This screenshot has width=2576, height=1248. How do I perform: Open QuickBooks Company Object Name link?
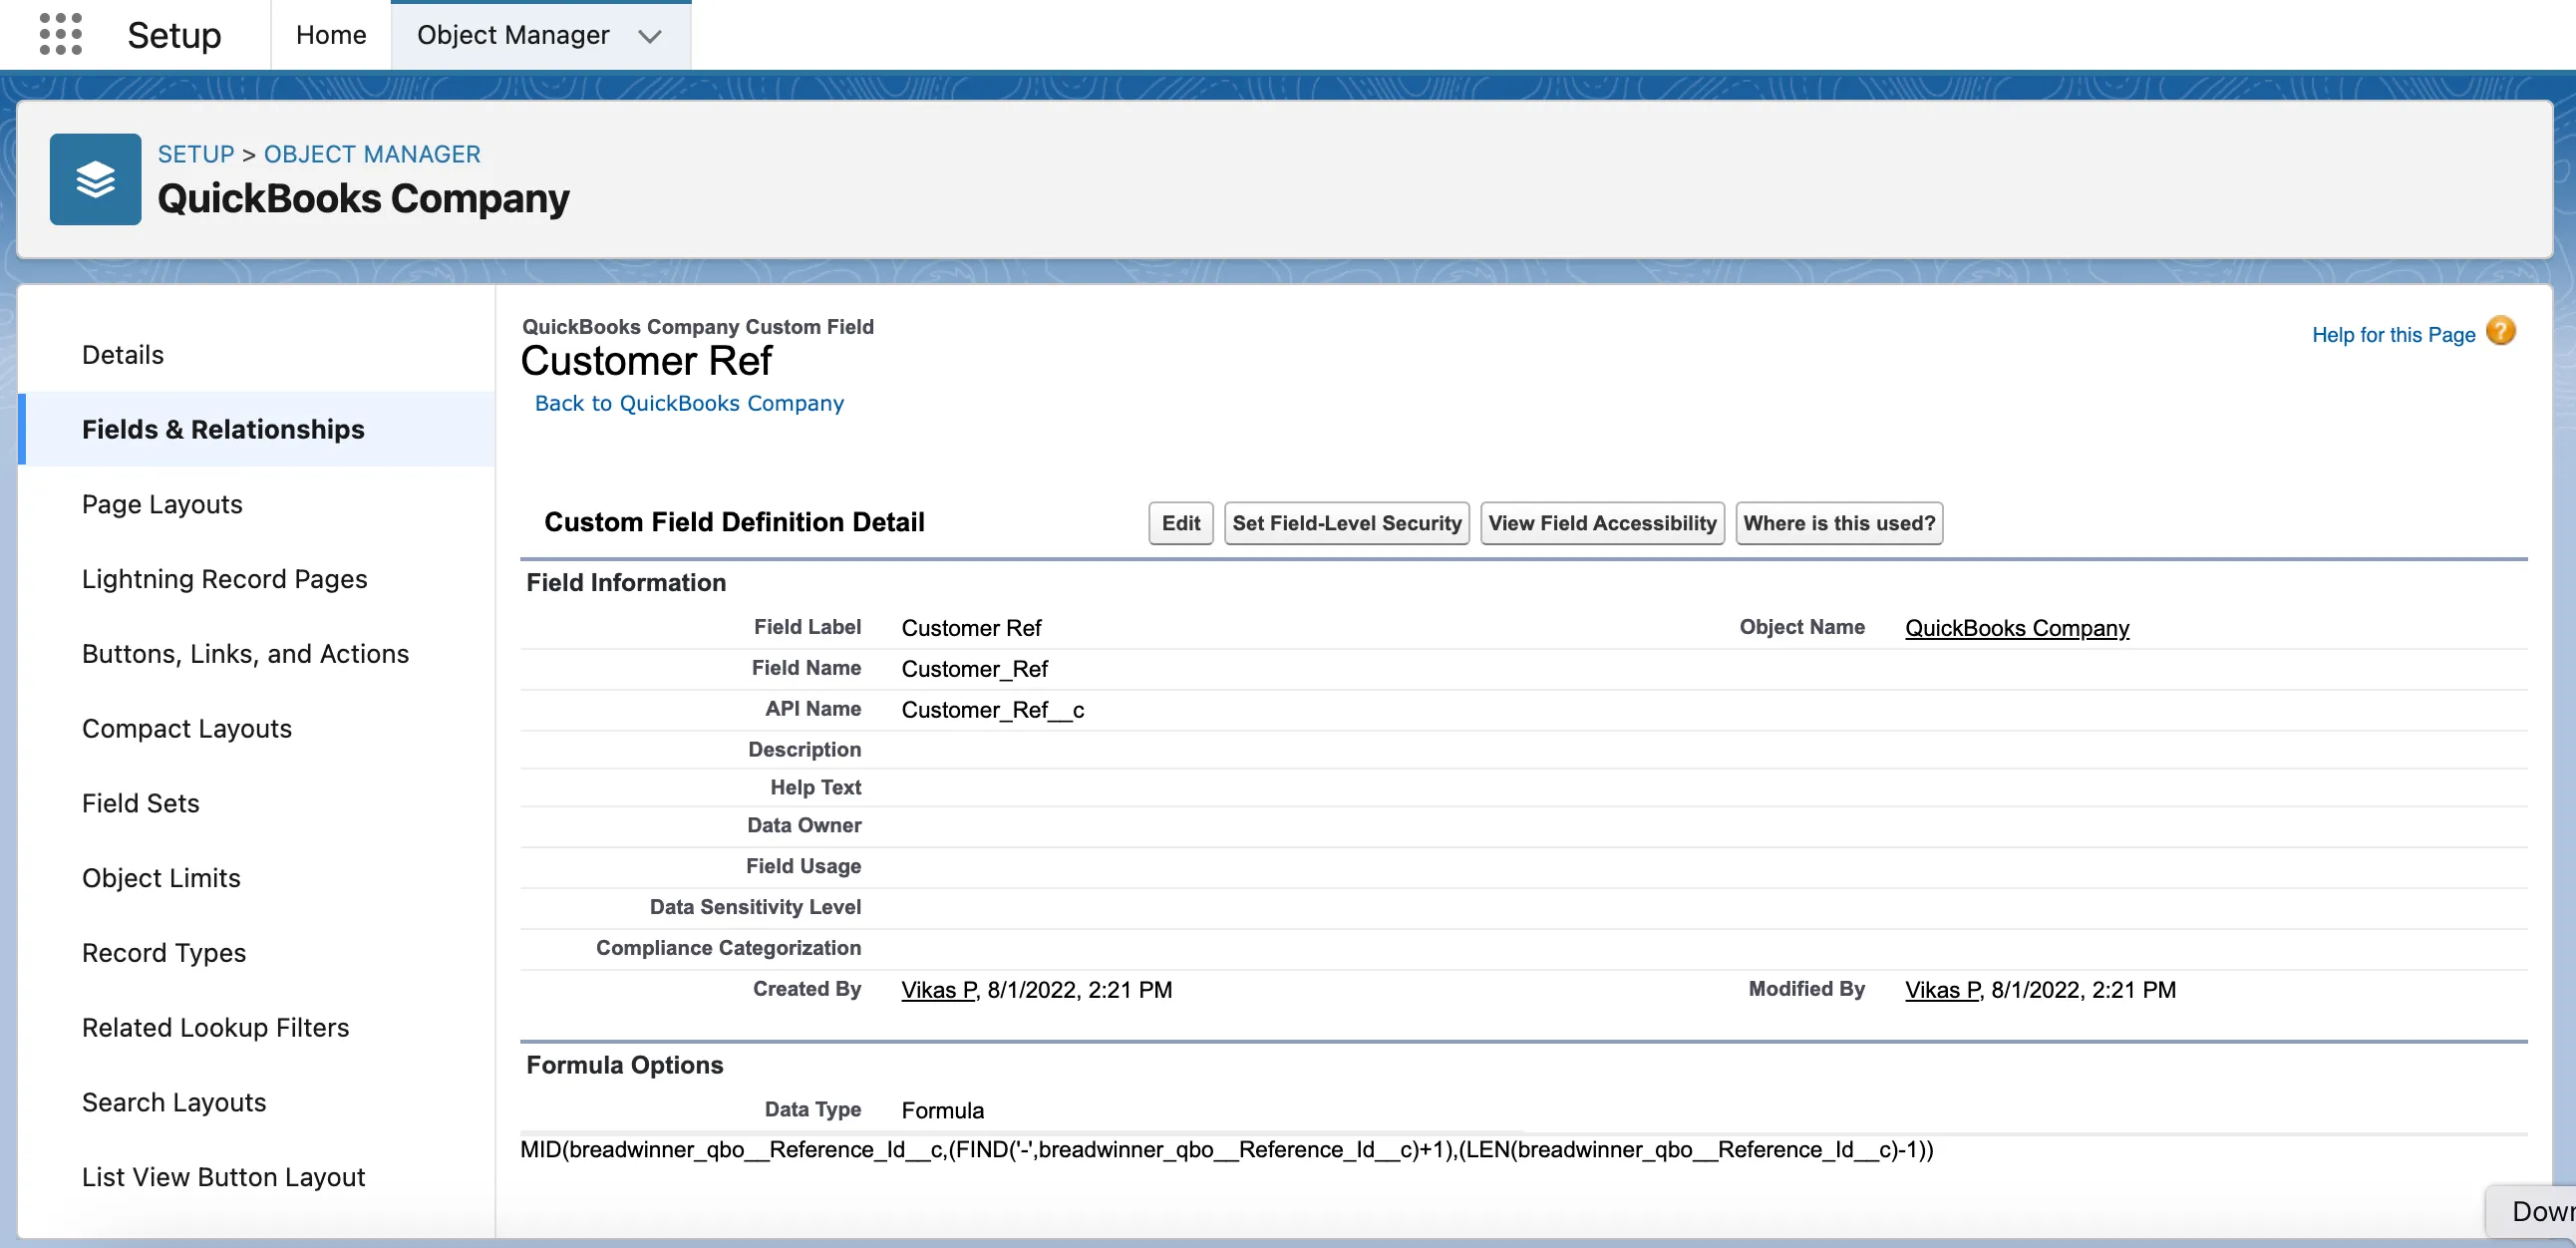click(x=2017, y=628)
